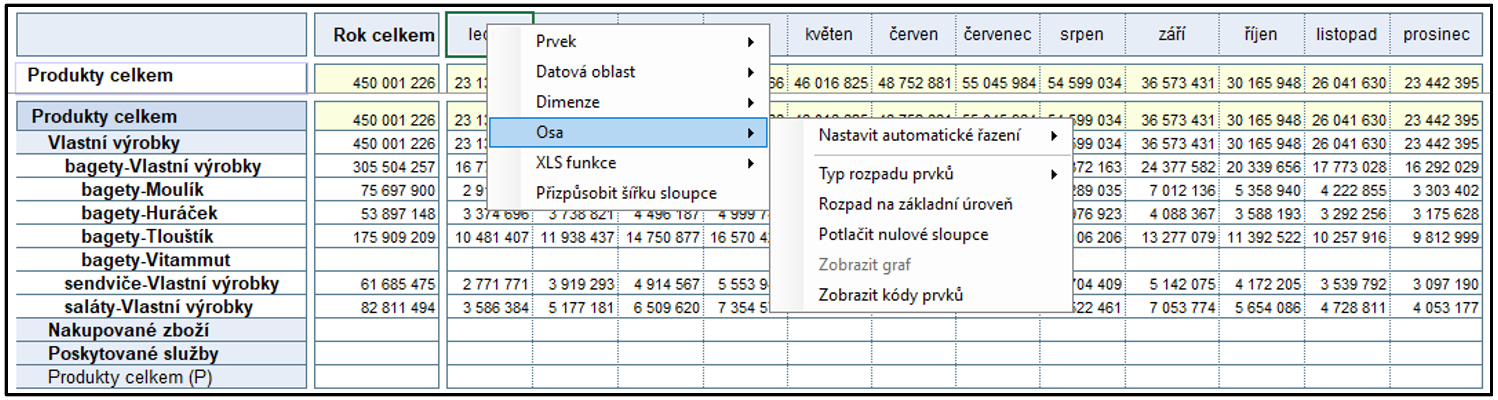This screenshot has width=1498, height=400.
Task: Open the Dimenze submenu
Action: coord(628,102)
